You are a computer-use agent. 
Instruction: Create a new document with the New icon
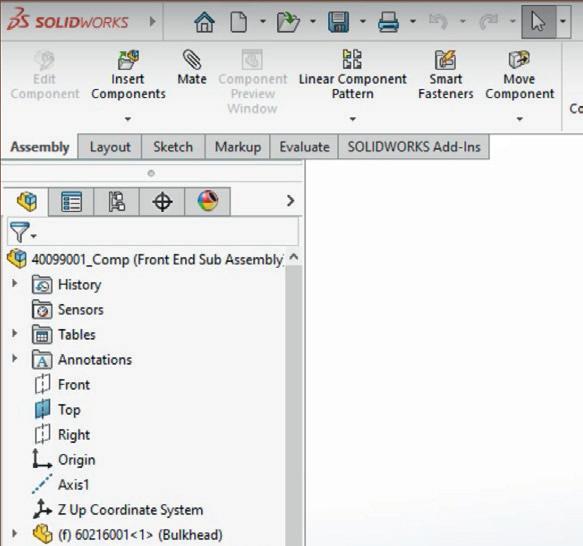238,22
